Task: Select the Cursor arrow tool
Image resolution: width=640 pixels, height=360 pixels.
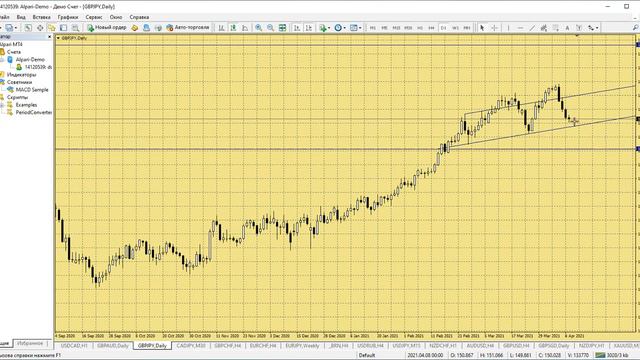Action: pyautogui.click(x=482, y=28)
